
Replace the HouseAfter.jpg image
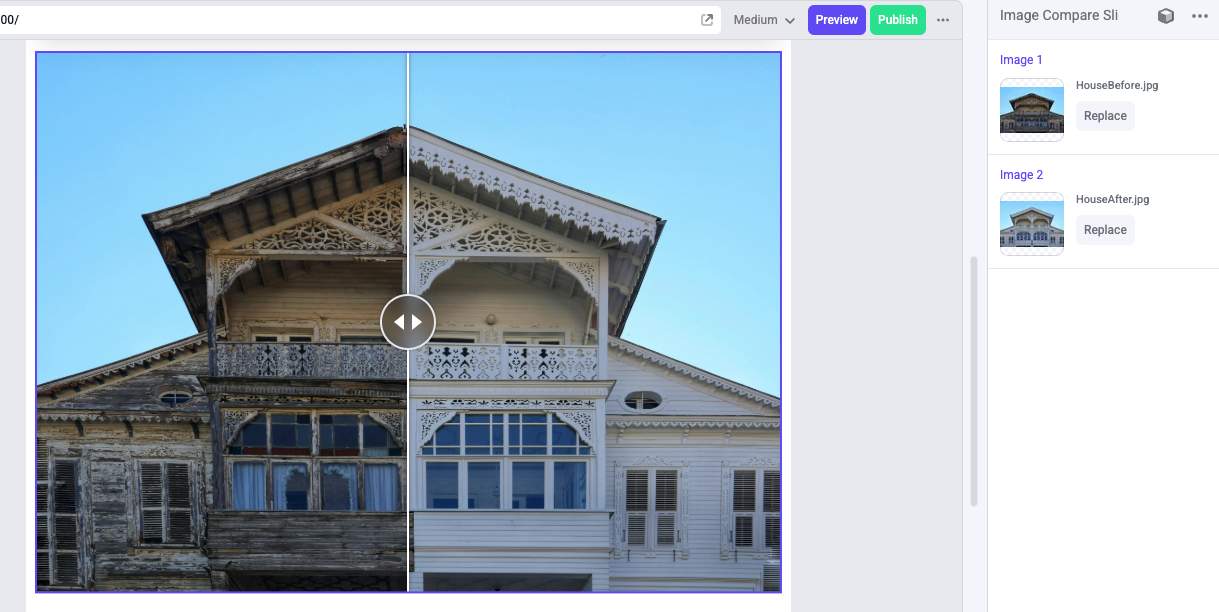[1104, 229]
